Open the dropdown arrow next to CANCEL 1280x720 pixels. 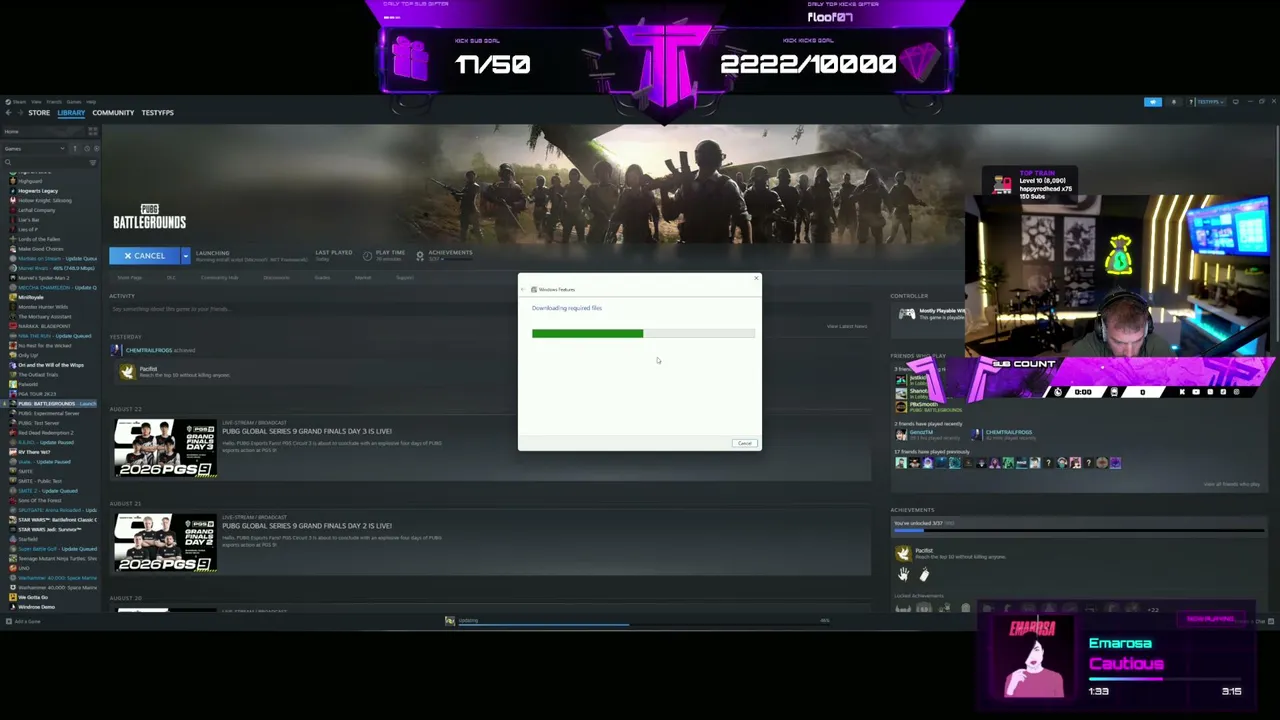185,256
